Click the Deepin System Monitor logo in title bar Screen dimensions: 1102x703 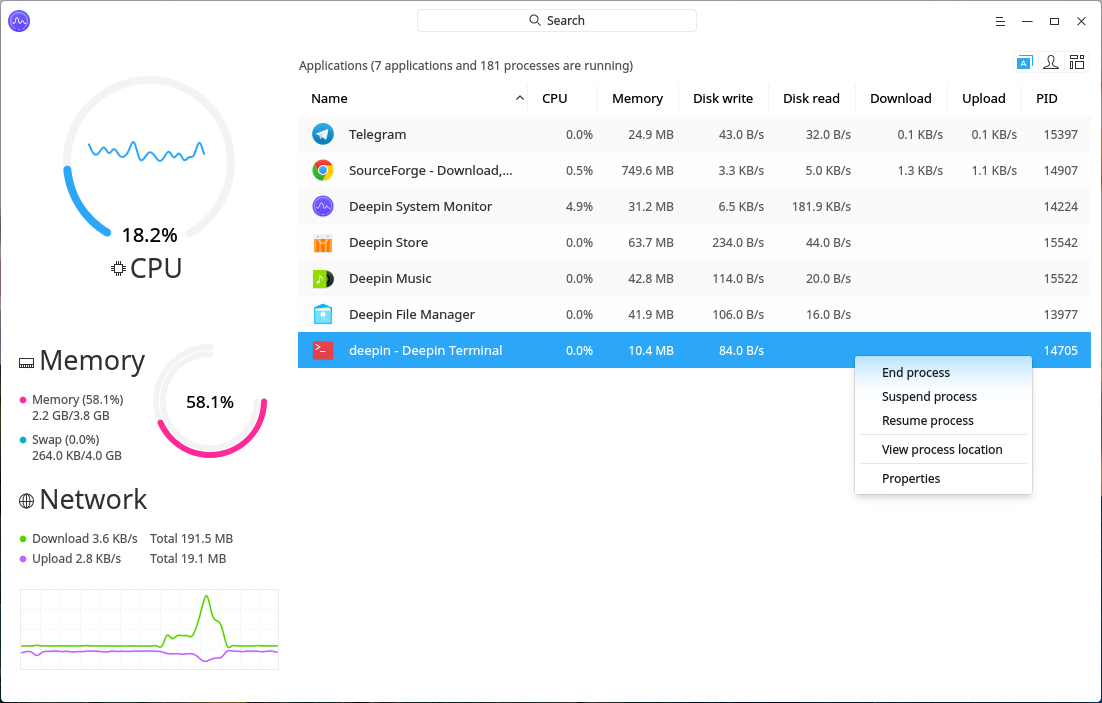19,21
